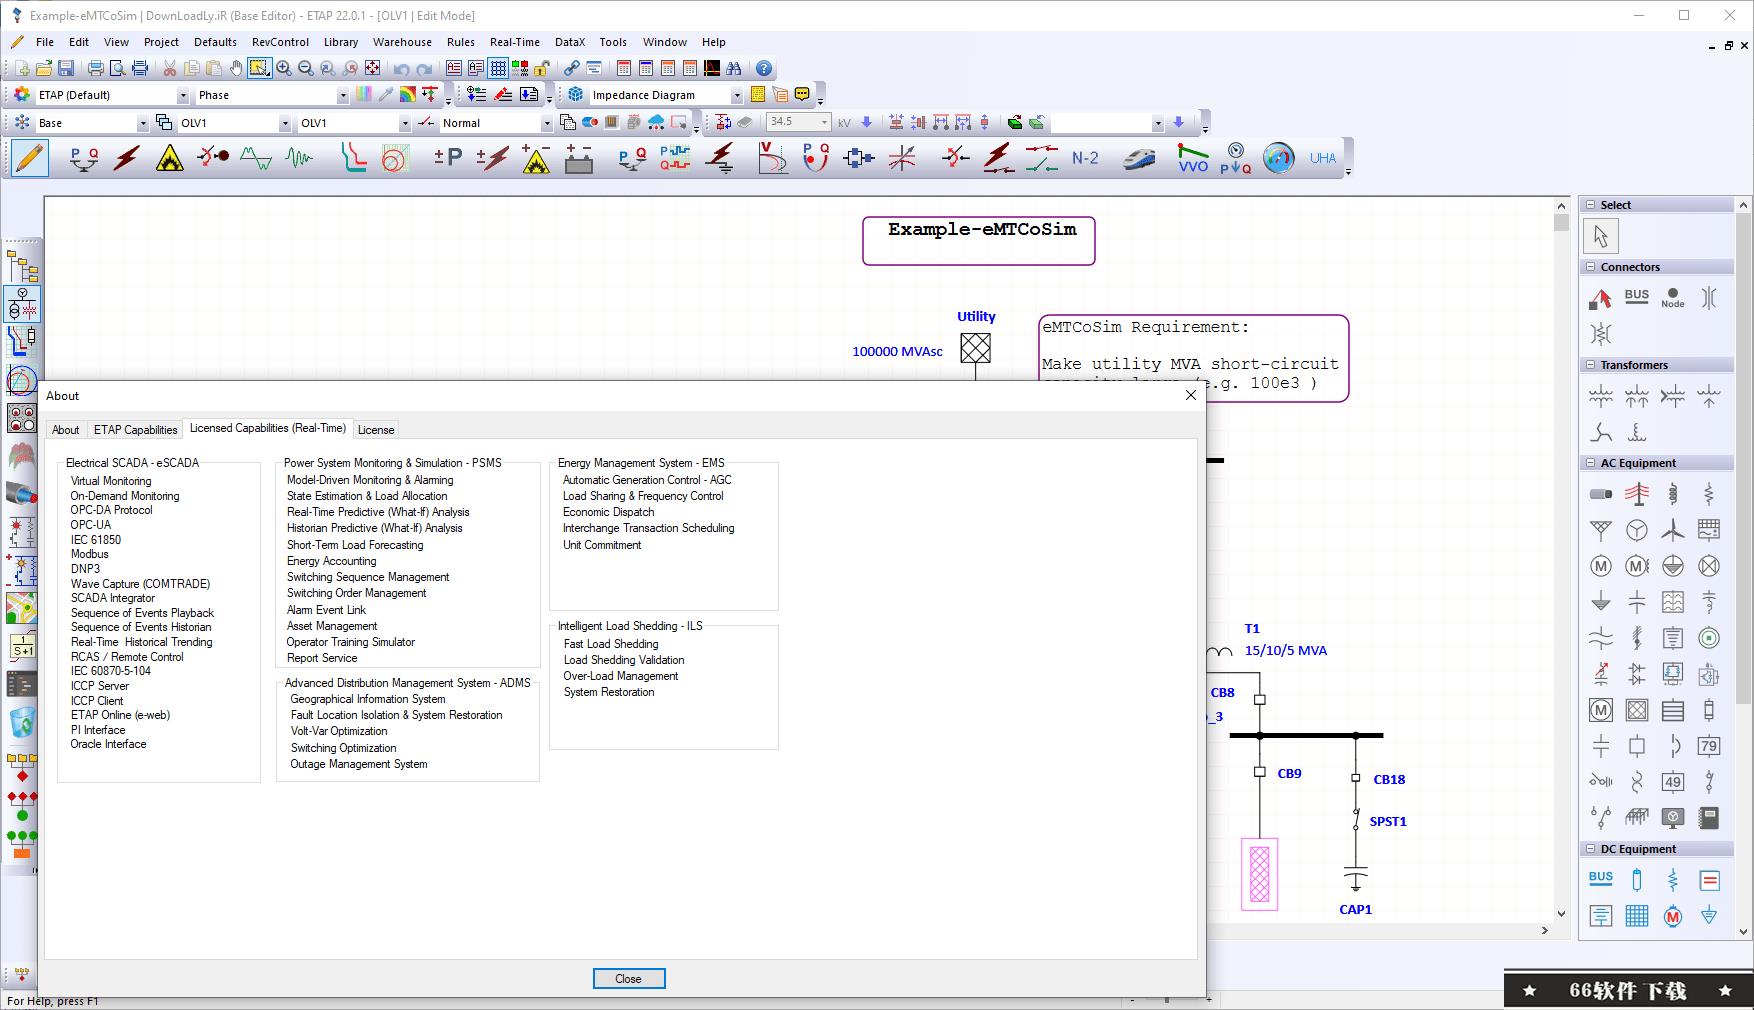Toggle the zoom-to-window selection tool
Viewport: 1754px width, 1010px height.
coord(259,68)
